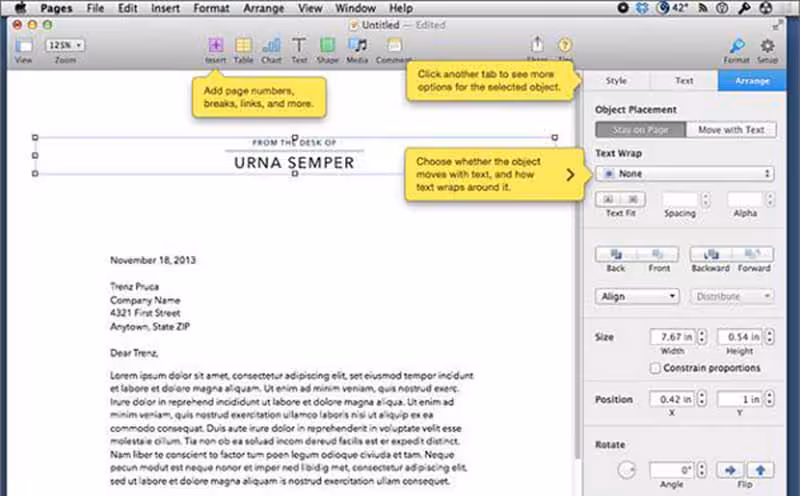Image resolution: width=800 pixels, height=496 pixels.
Task: Open the Insert menu in menu bar
Action: [165, 8]
